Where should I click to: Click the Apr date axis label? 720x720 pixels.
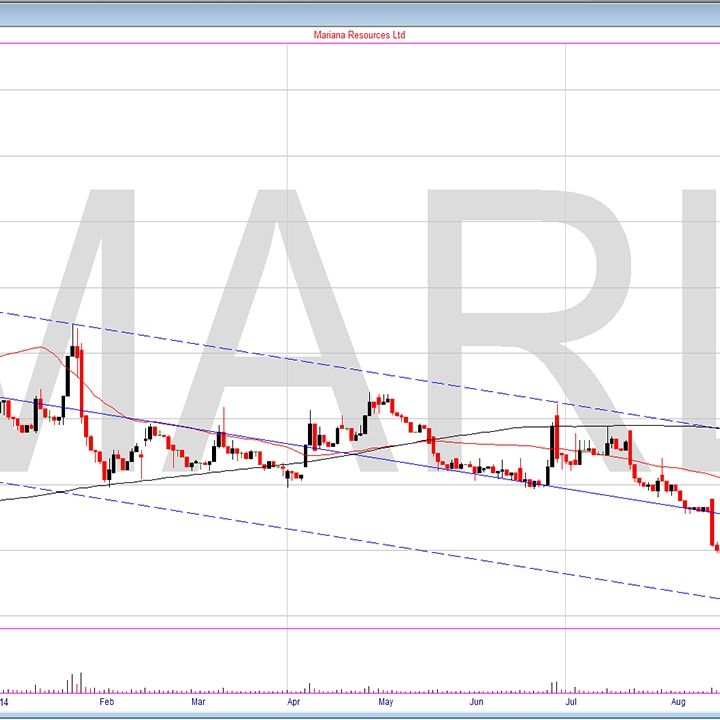click(292, 703)
